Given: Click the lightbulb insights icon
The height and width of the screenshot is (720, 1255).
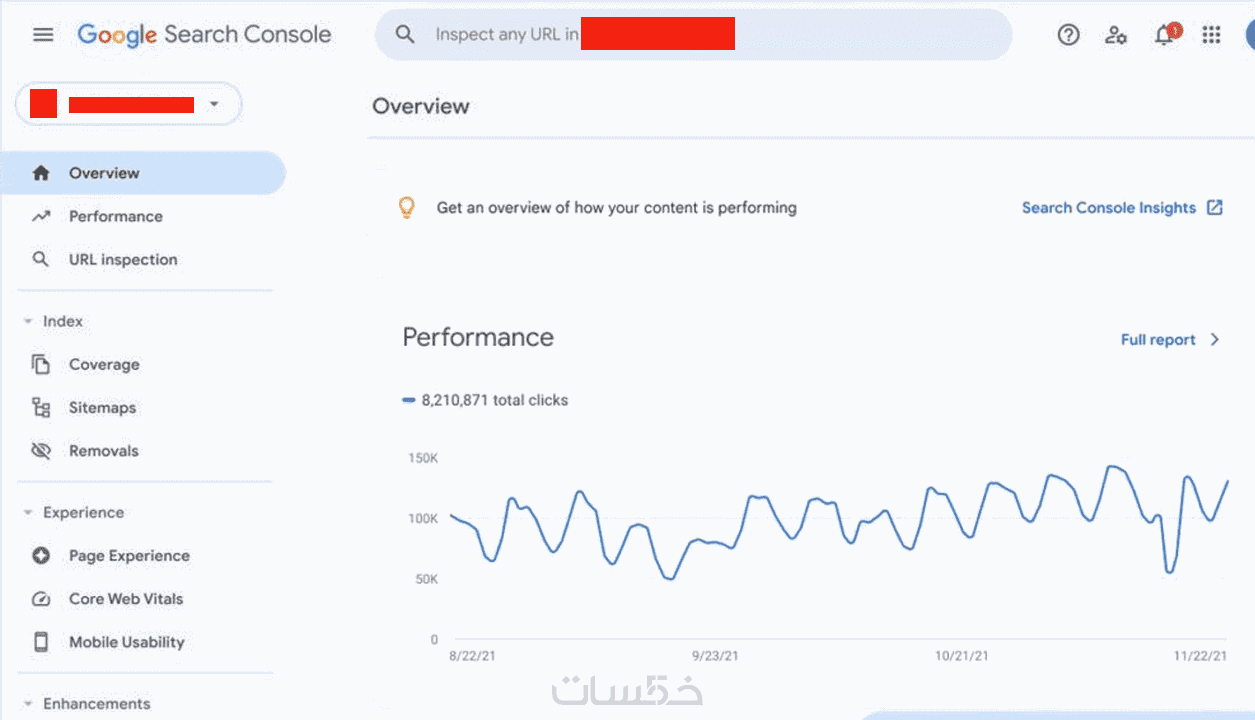Looking at the screenshot, I should click(x=406, y=208).
